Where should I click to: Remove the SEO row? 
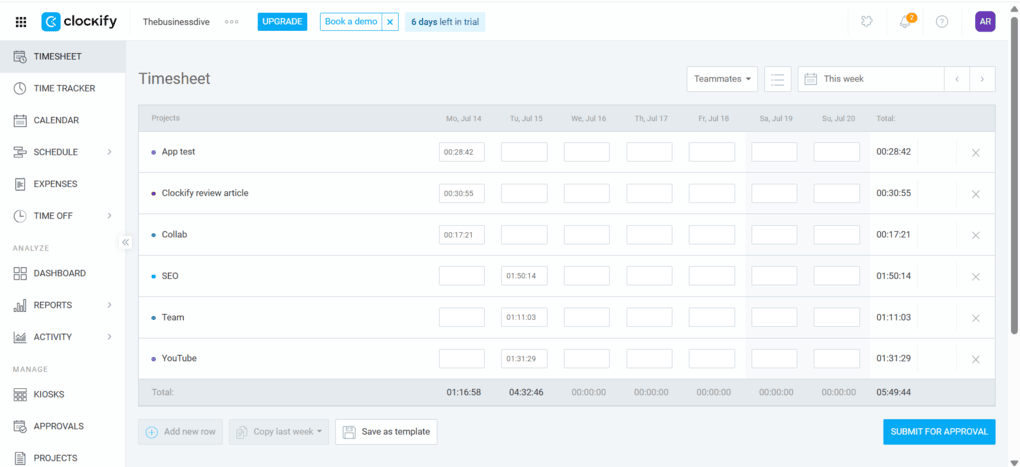point(975,276)
